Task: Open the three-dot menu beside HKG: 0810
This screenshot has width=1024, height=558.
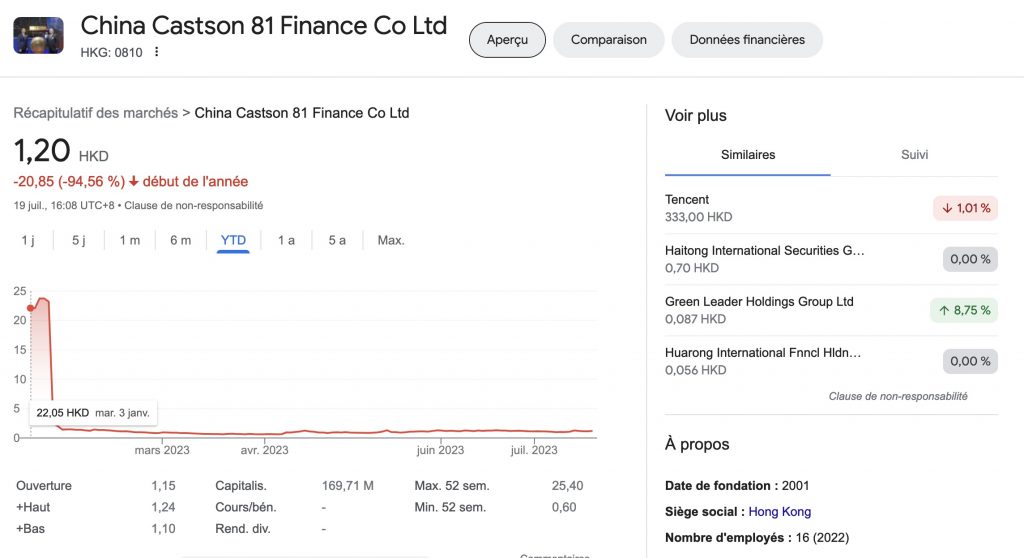Action: (156, 52)
